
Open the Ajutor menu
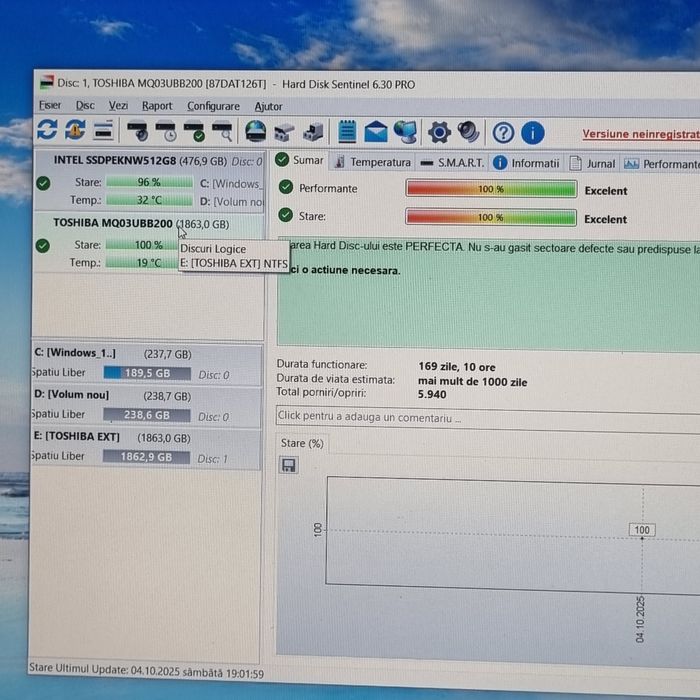[268, 107]
